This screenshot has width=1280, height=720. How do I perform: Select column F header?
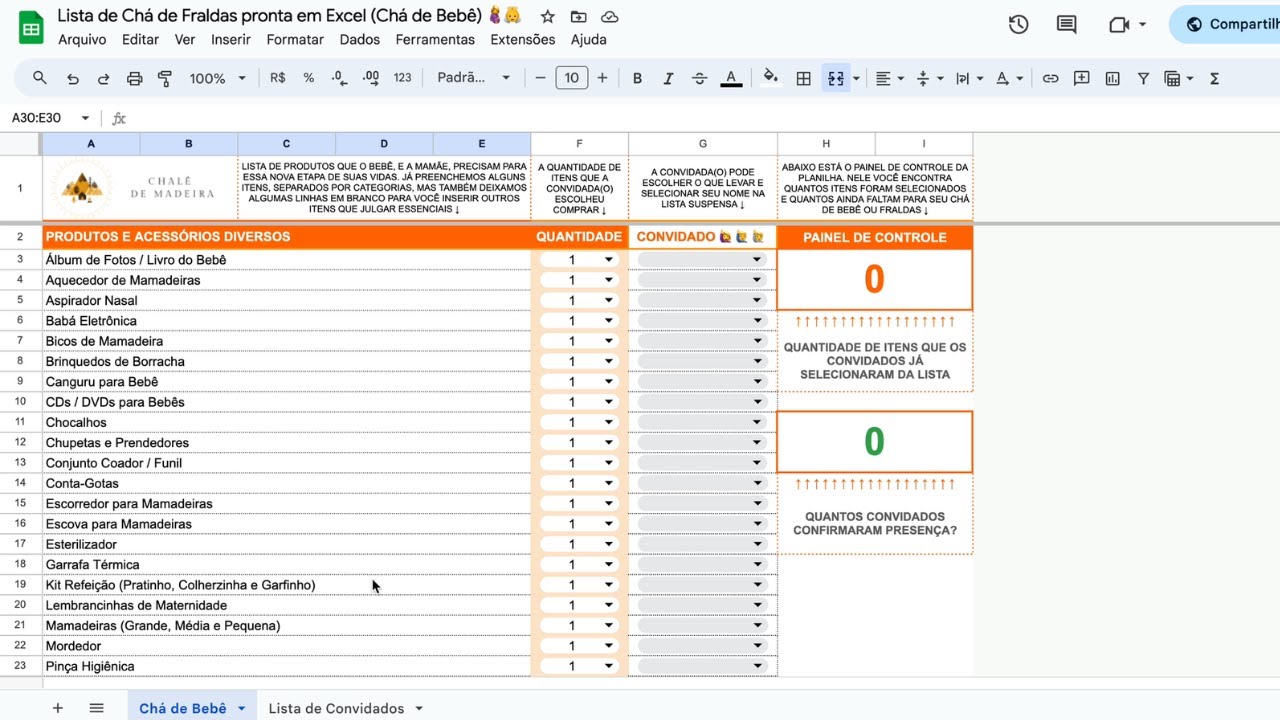[579, 144]
